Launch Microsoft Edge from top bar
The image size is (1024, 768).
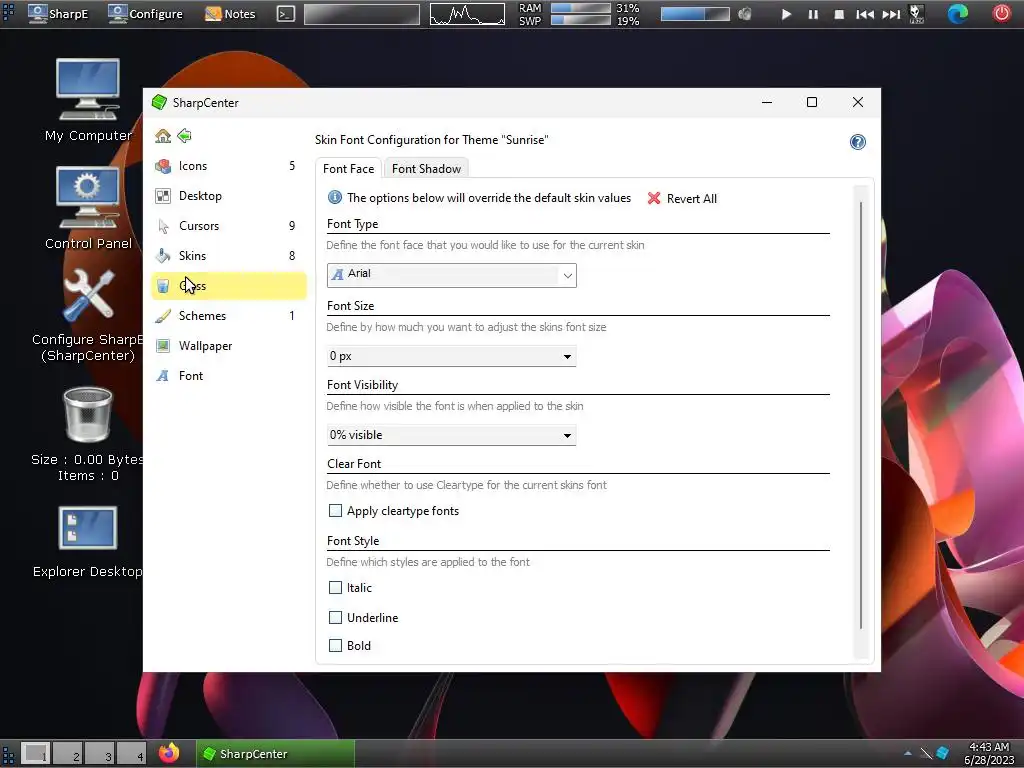pyautogui.click(x=958, y=14)
